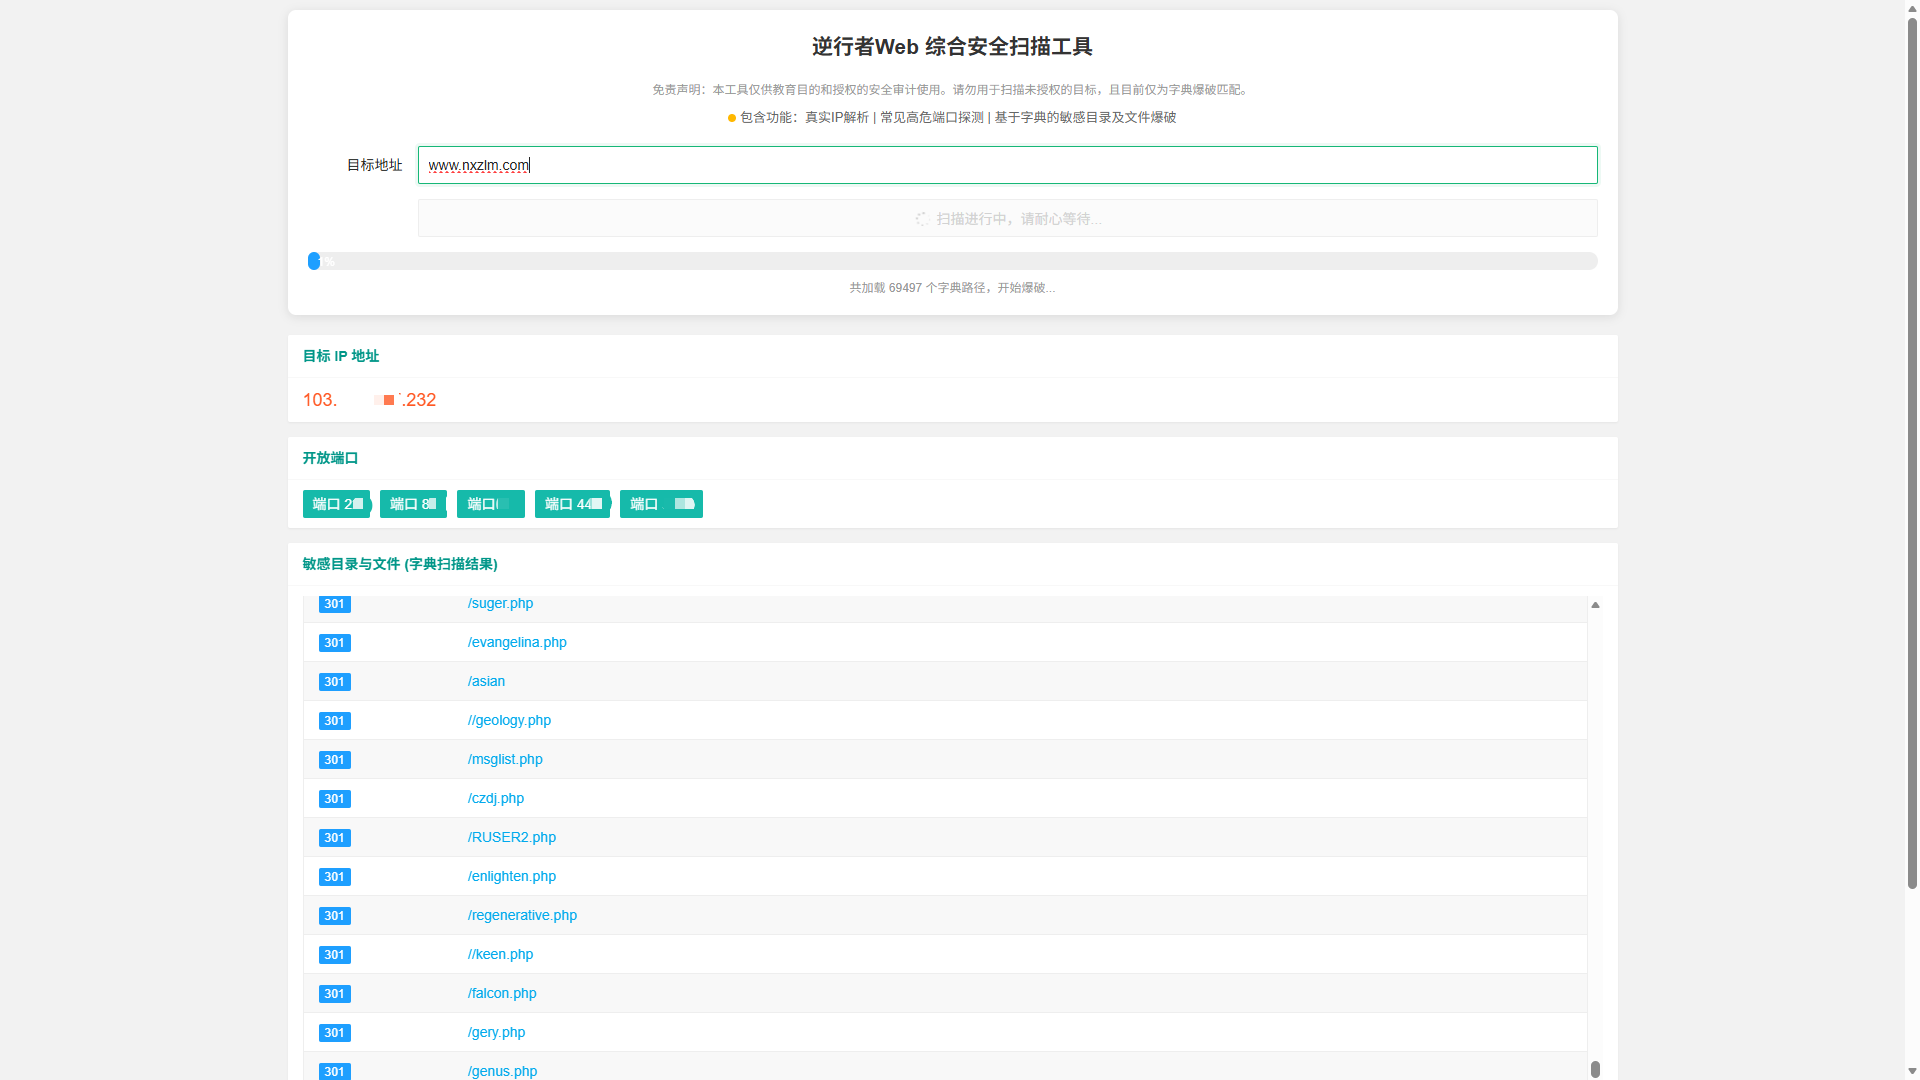Open the /suger.php scan result link
This screenshot has height=1080, width=1920.
[x=500, y=603]
